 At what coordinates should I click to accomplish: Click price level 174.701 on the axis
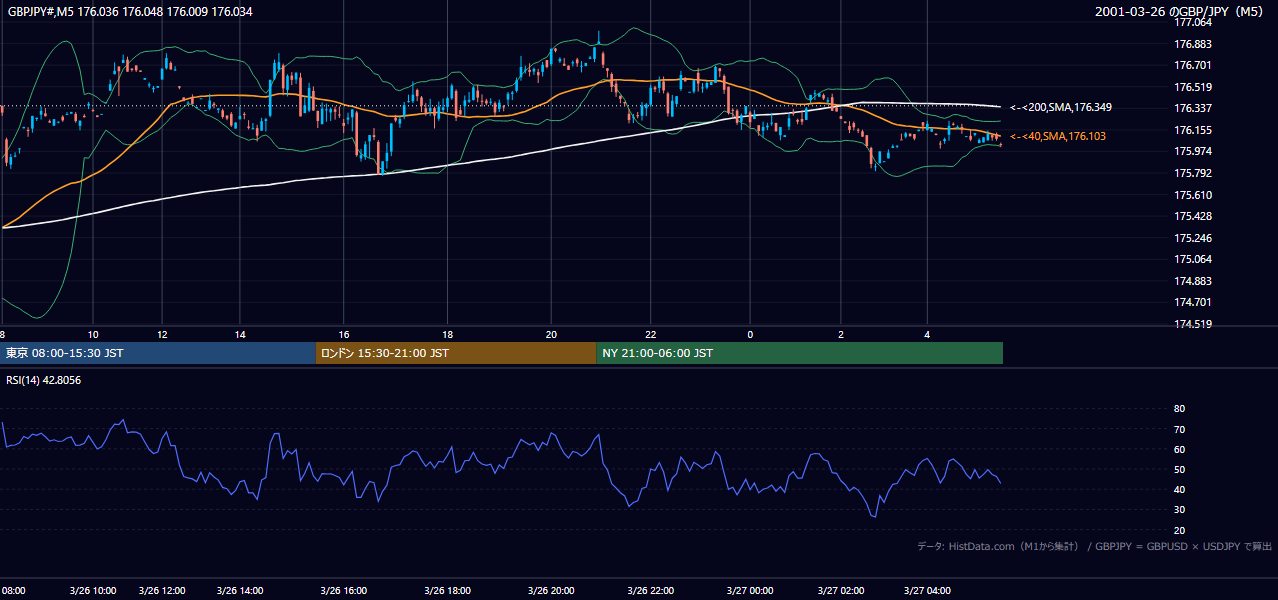1193,302
